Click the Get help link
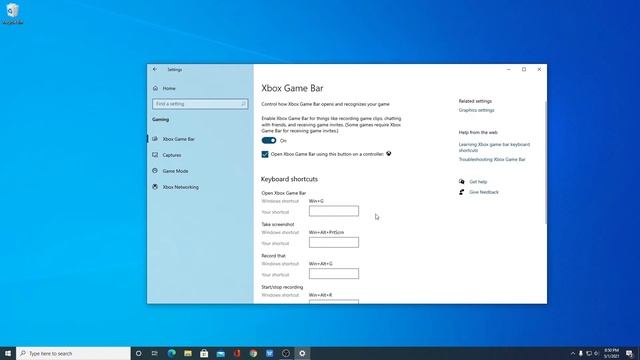 click(x=478, y=182)
